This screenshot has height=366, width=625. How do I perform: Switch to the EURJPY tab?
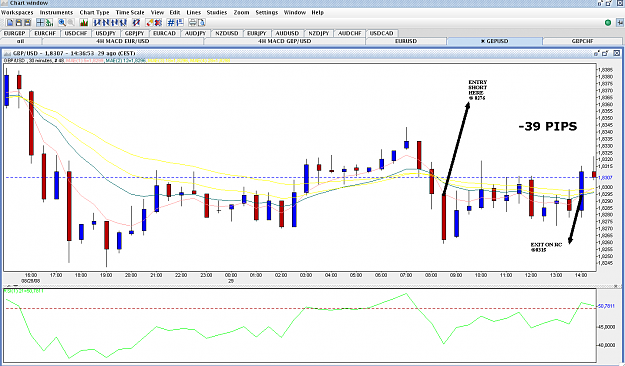257,33
